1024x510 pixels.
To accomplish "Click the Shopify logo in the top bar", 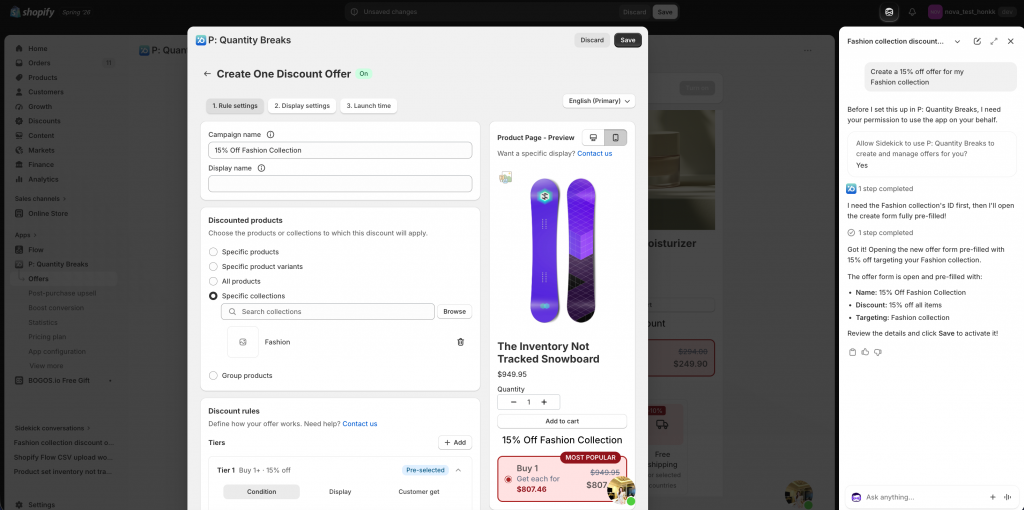I will [x=32, y=12].
